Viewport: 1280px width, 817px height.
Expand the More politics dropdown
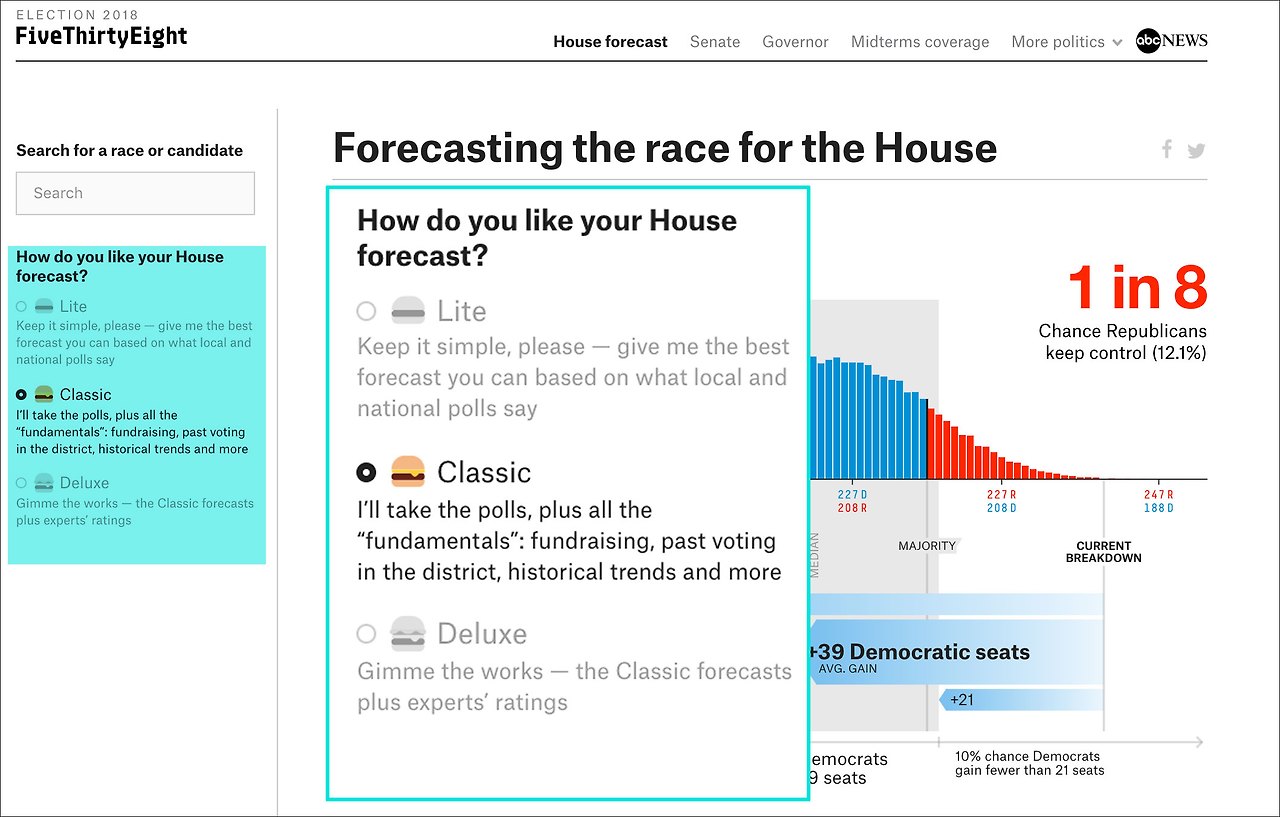tap(1058, 42)
